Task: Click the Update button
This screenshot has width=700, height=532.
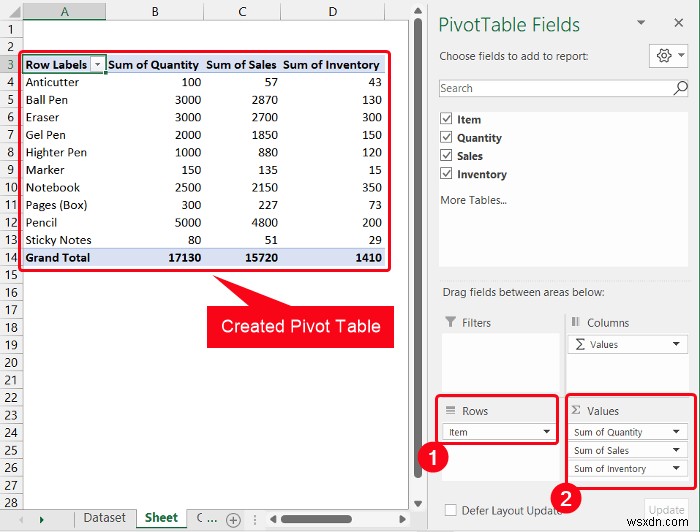Action: [x=666, y=509]
